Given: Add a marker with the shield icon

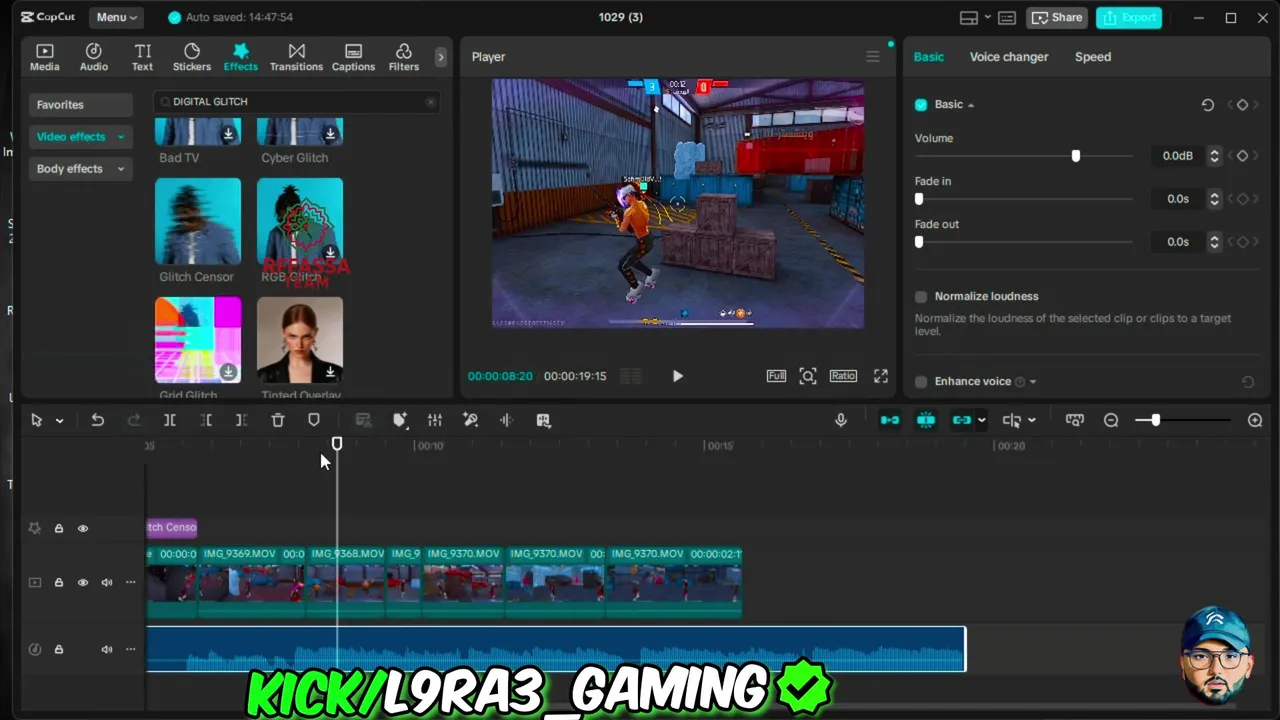Looking at the screenshot, I should point(314,421).
